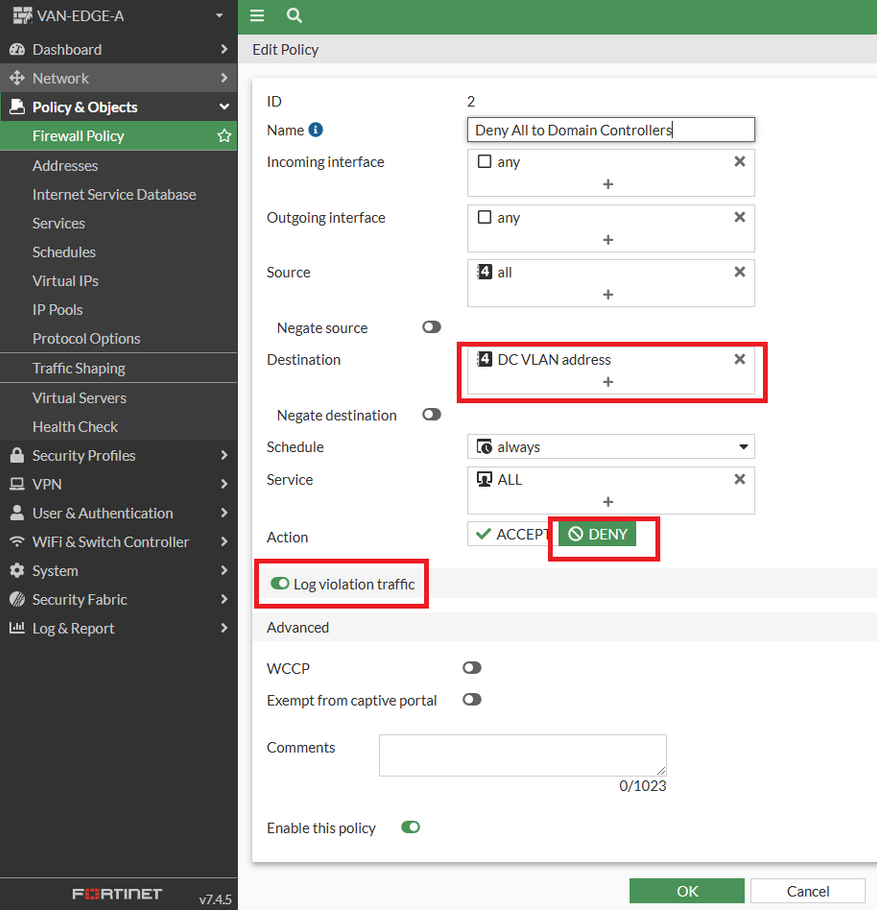The width and height of the screenshot is (877, 910).
Task: Click the info icon next to Name
Action: [316, 130]
